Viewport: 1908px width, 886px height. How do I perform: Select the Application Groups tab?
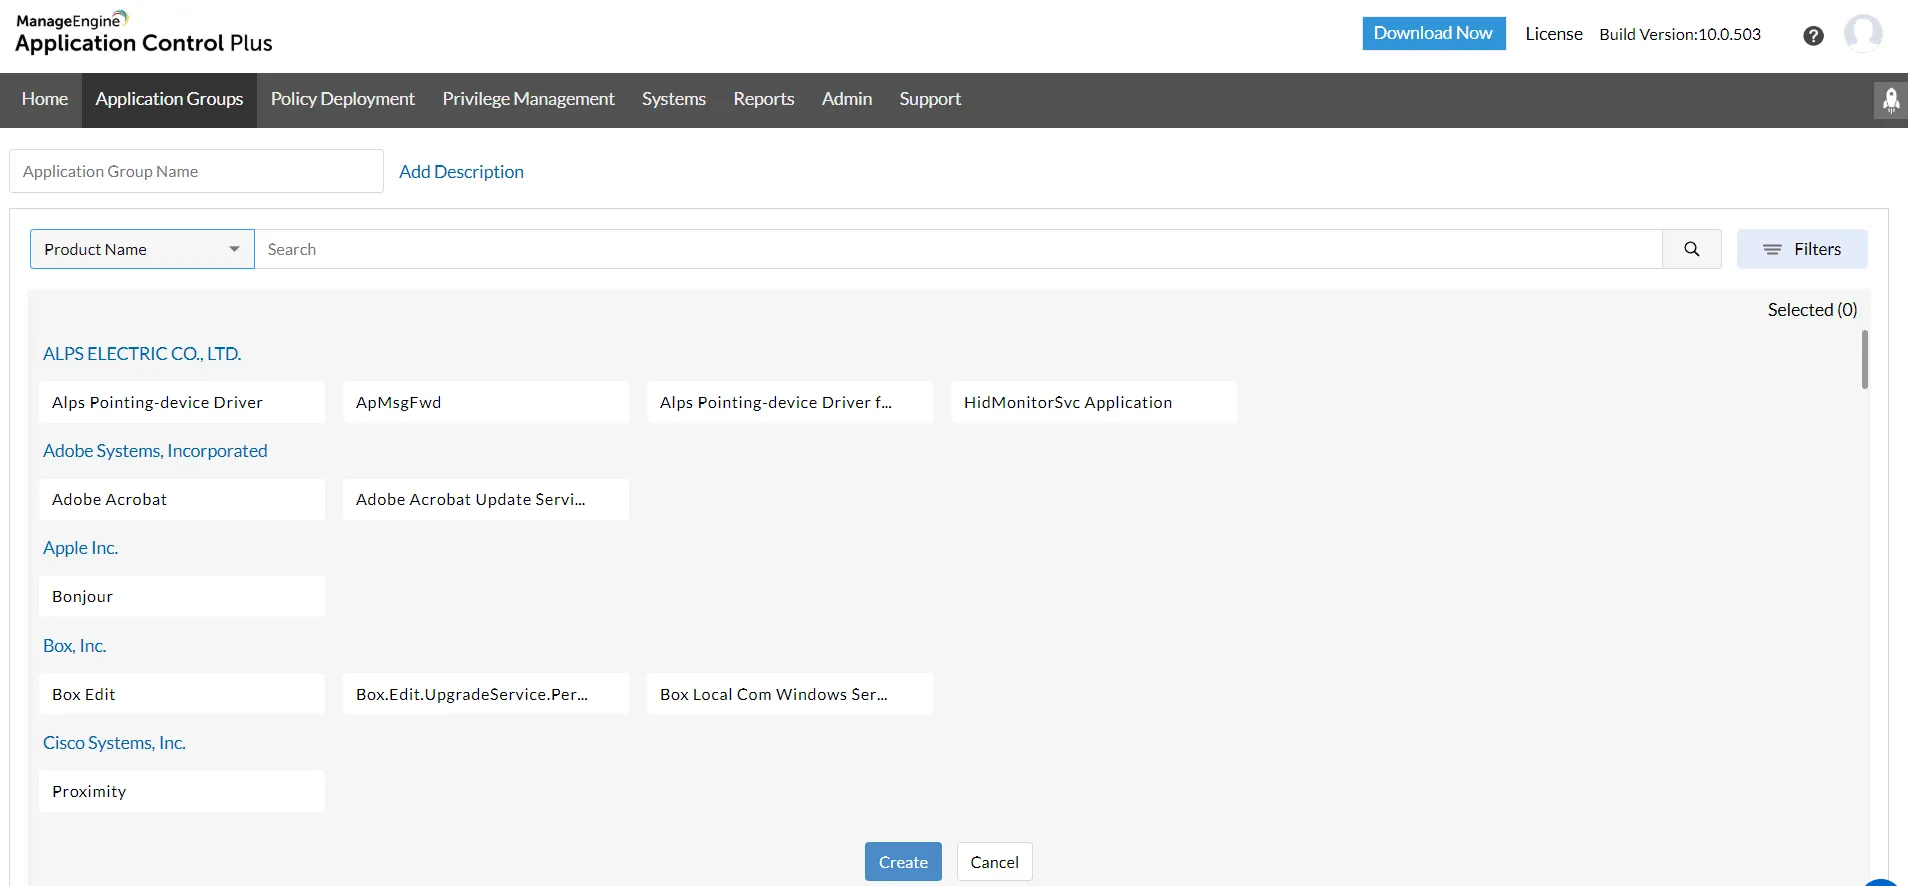pos(169,99)
